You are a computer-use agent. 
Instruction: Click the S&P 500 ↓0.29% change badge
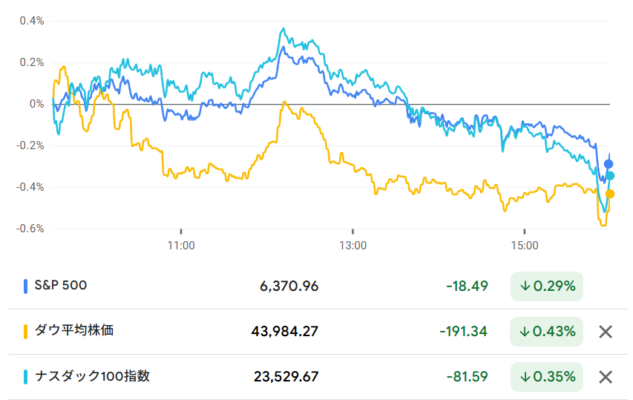click(547, 286)
